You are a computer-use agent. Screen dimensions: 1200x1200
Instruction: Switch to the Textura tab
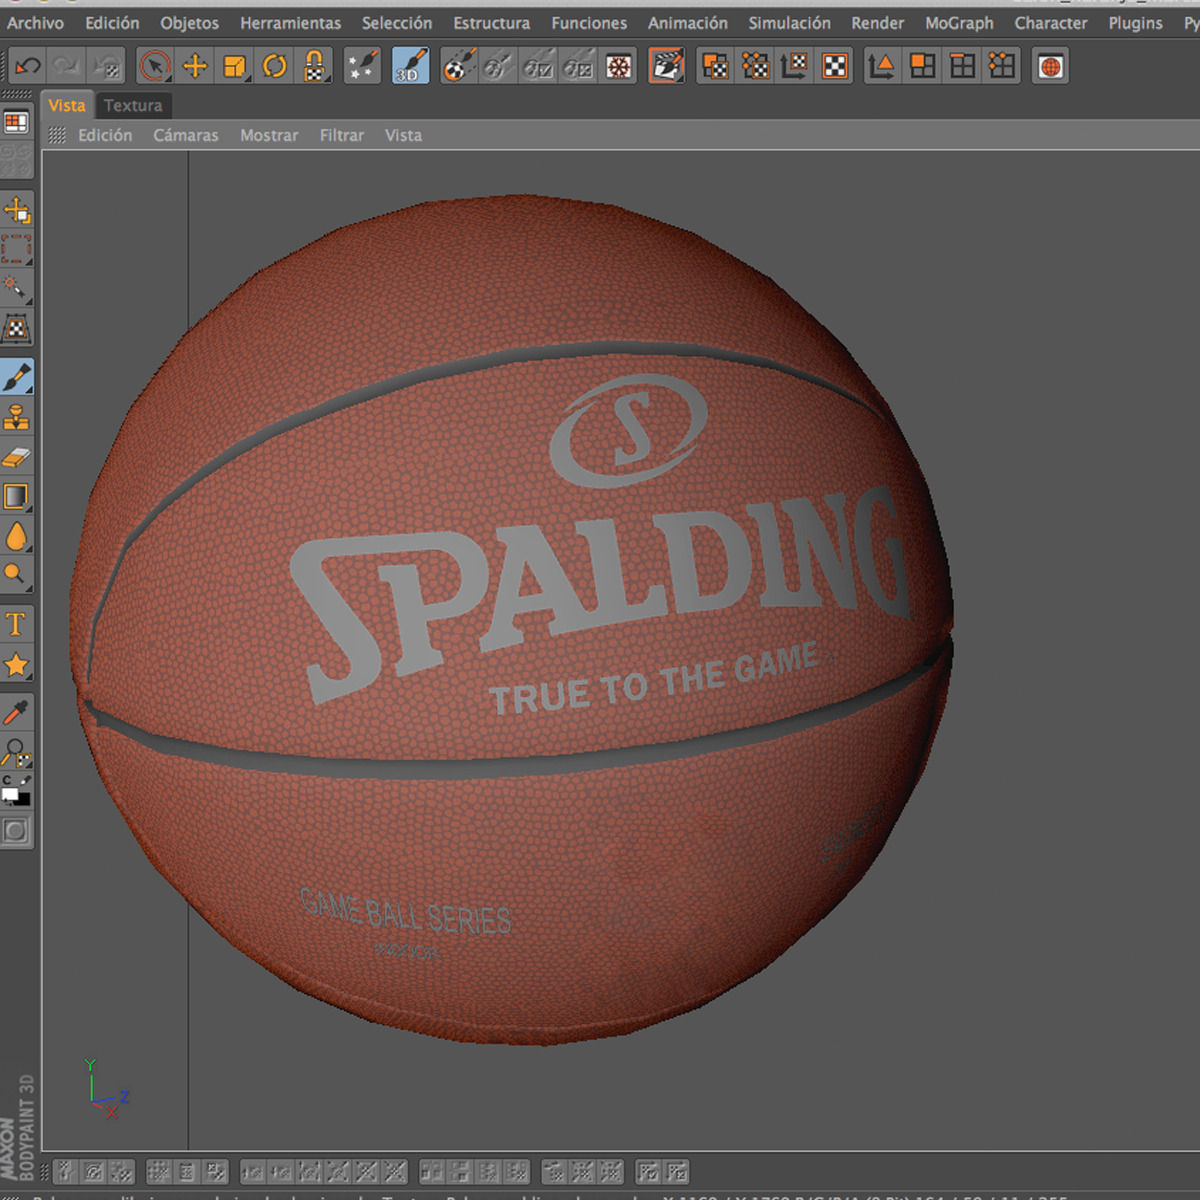(x=133, y=105)
